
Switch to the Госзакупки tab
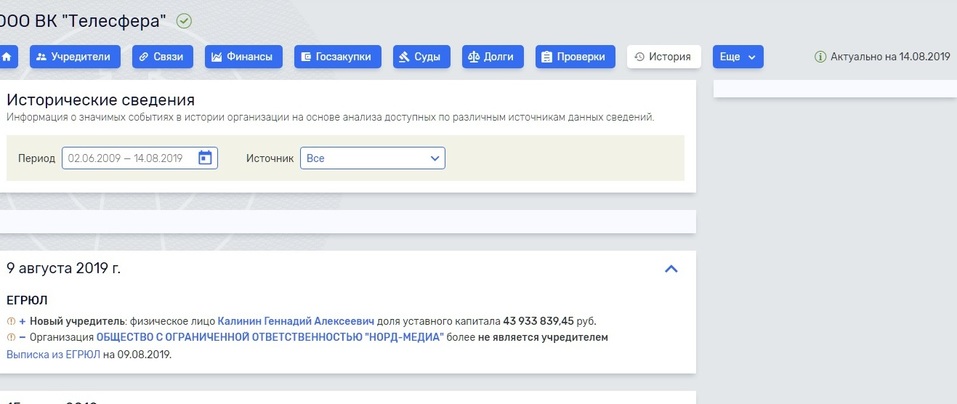click(337, 57)
